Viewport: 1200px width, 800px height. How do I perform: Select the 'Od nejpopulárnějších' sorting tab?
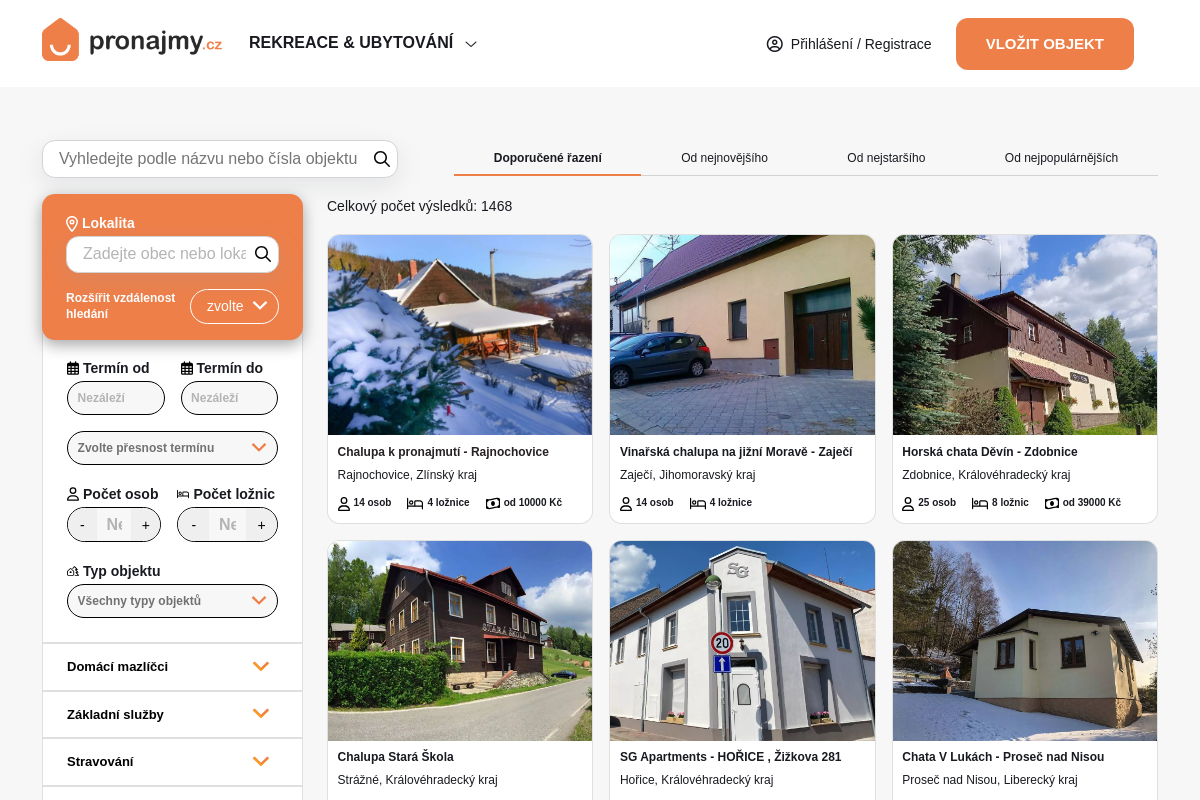tap(1061, 158)
